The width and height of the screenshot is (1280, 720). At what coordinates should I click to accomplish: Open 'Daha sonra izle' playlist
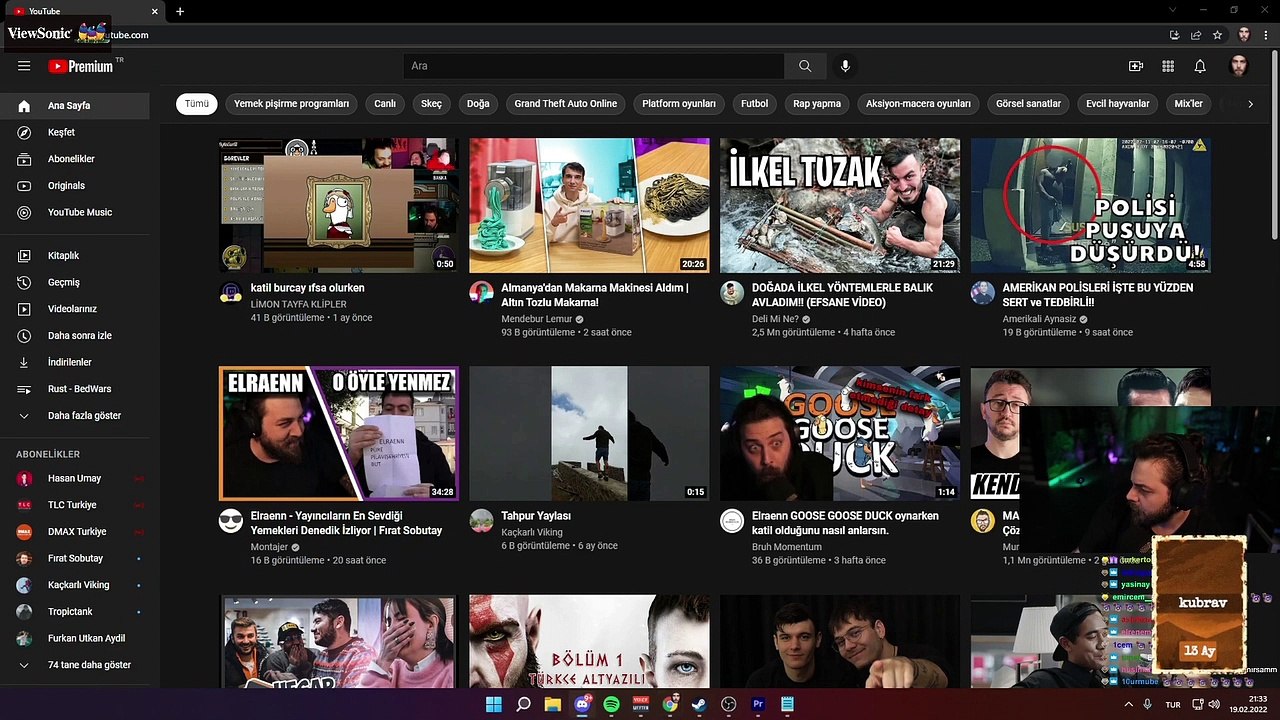click(75, 335)
